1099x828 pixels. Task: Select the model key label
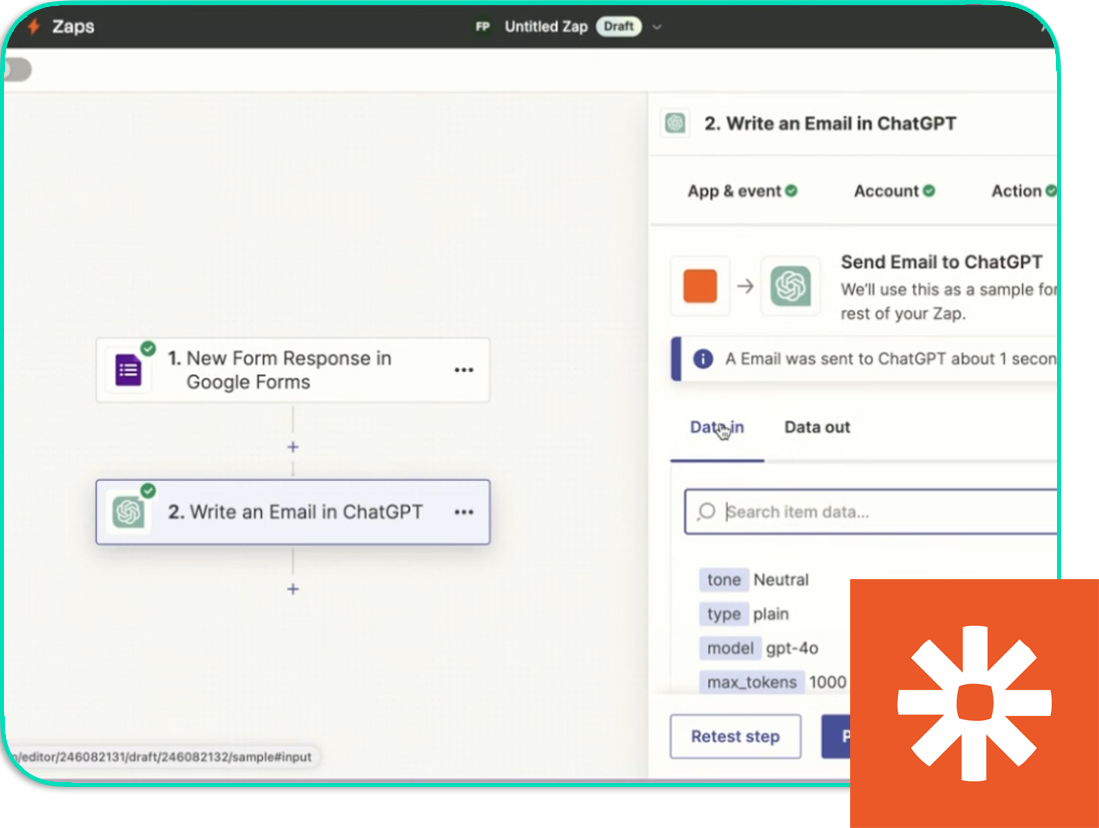coord(730,648)
